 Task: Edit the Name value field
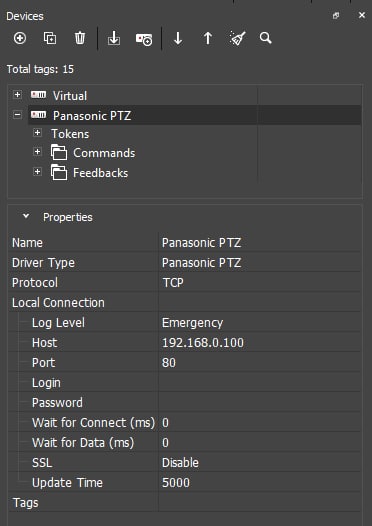point(260,243)
